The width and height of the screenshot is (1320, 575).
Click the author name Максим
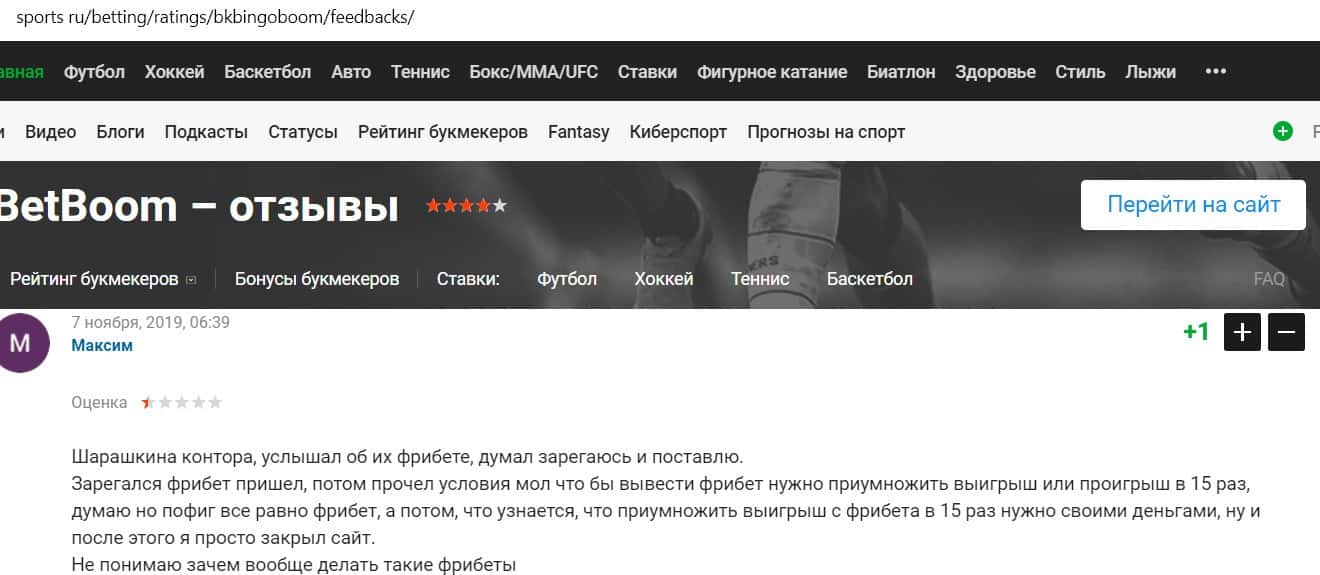pos(102,345)
